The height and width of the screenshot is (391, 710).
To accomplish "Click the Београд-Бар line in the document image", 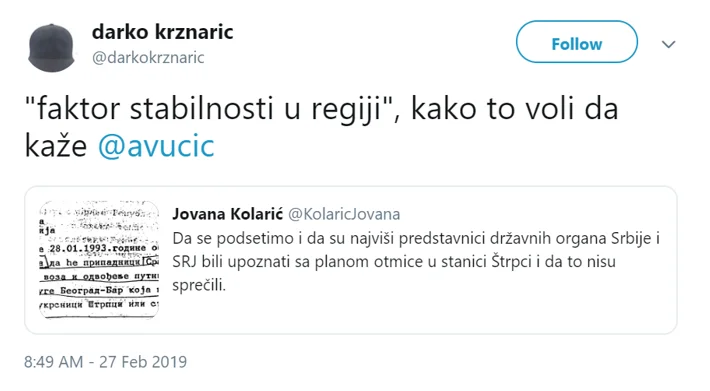I will [x=99, y=291].
